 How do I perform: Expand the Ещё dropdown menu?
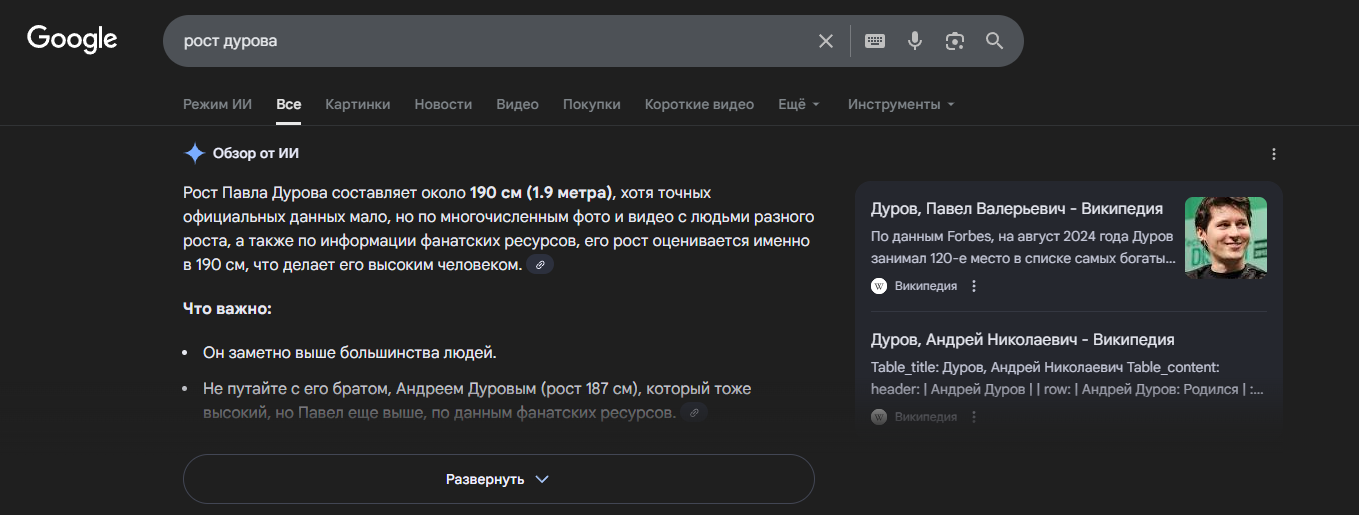[x=799, y=104]
